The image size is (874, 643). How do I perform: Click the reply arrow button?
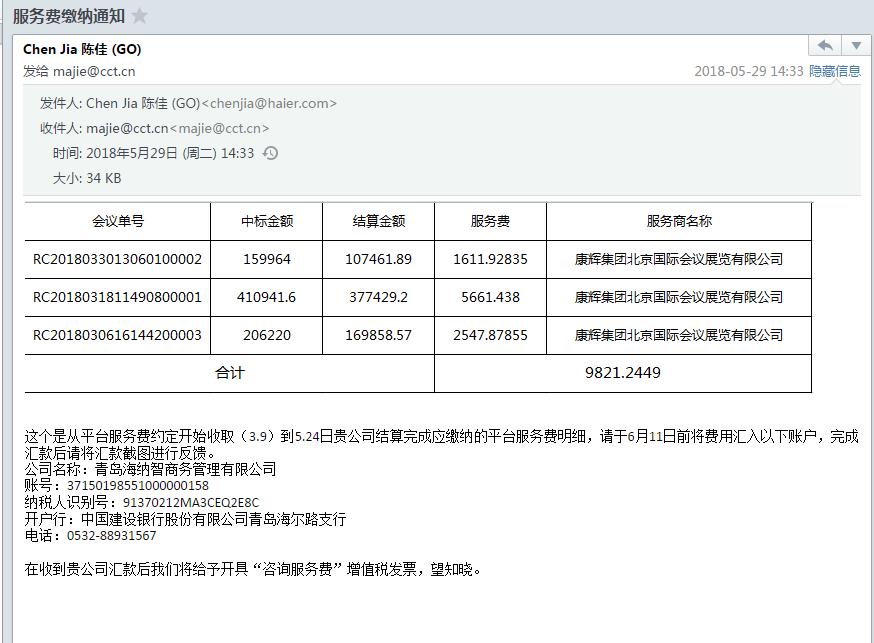(825, 46)
